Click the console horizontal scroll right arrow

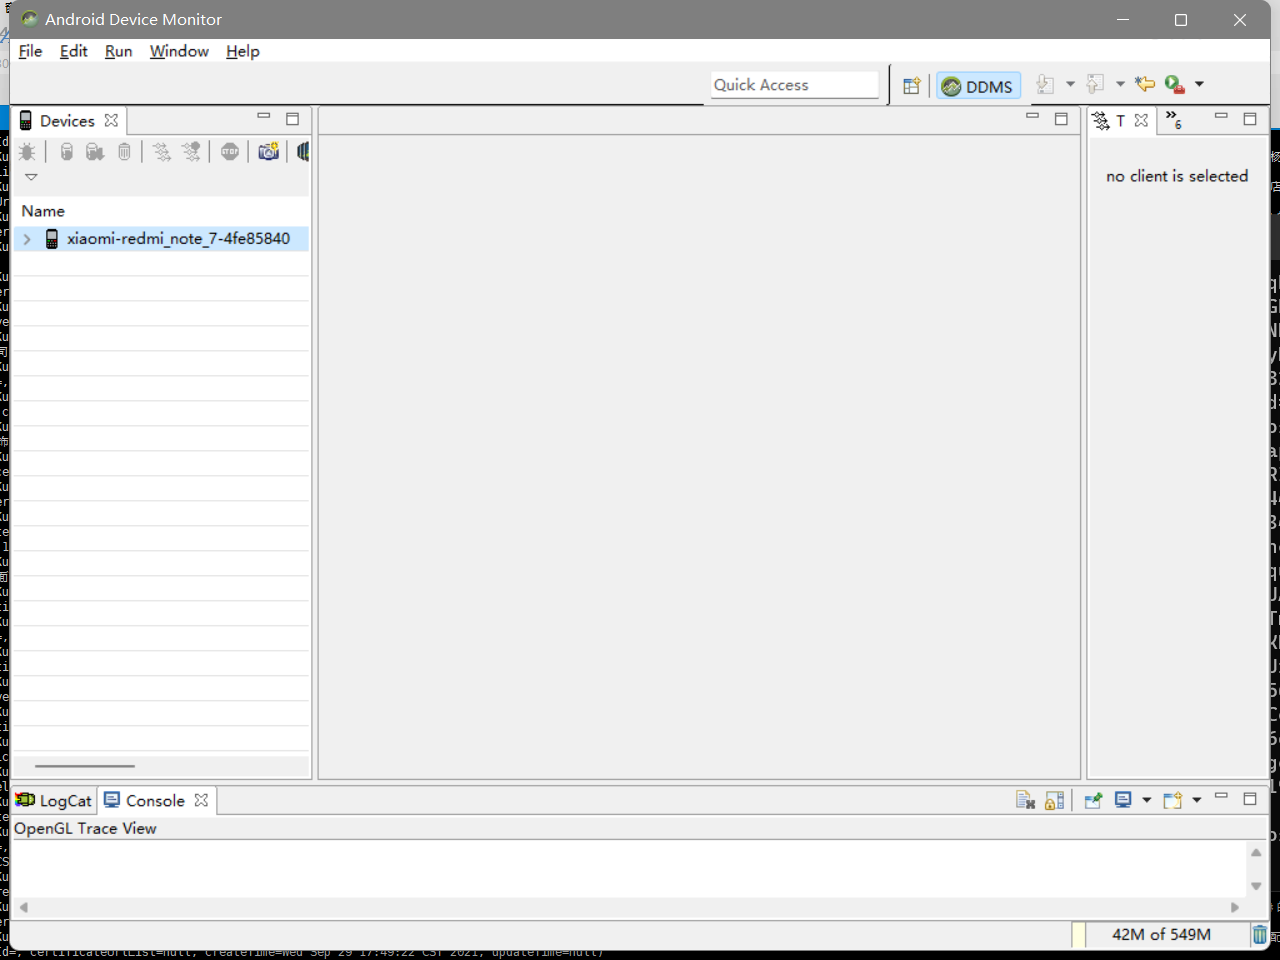(1235, 907)
